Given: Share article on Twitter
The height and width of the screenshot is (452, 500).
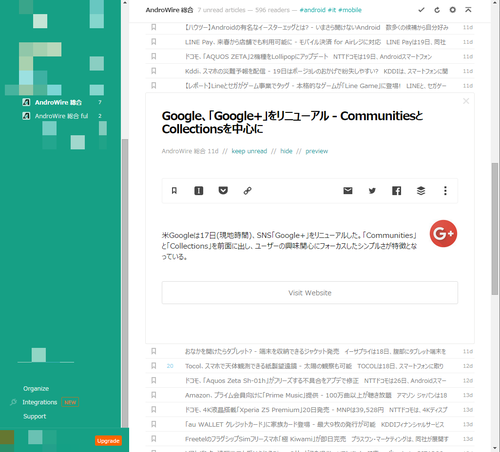Looking at the screenshot, I should click(372, 191).
